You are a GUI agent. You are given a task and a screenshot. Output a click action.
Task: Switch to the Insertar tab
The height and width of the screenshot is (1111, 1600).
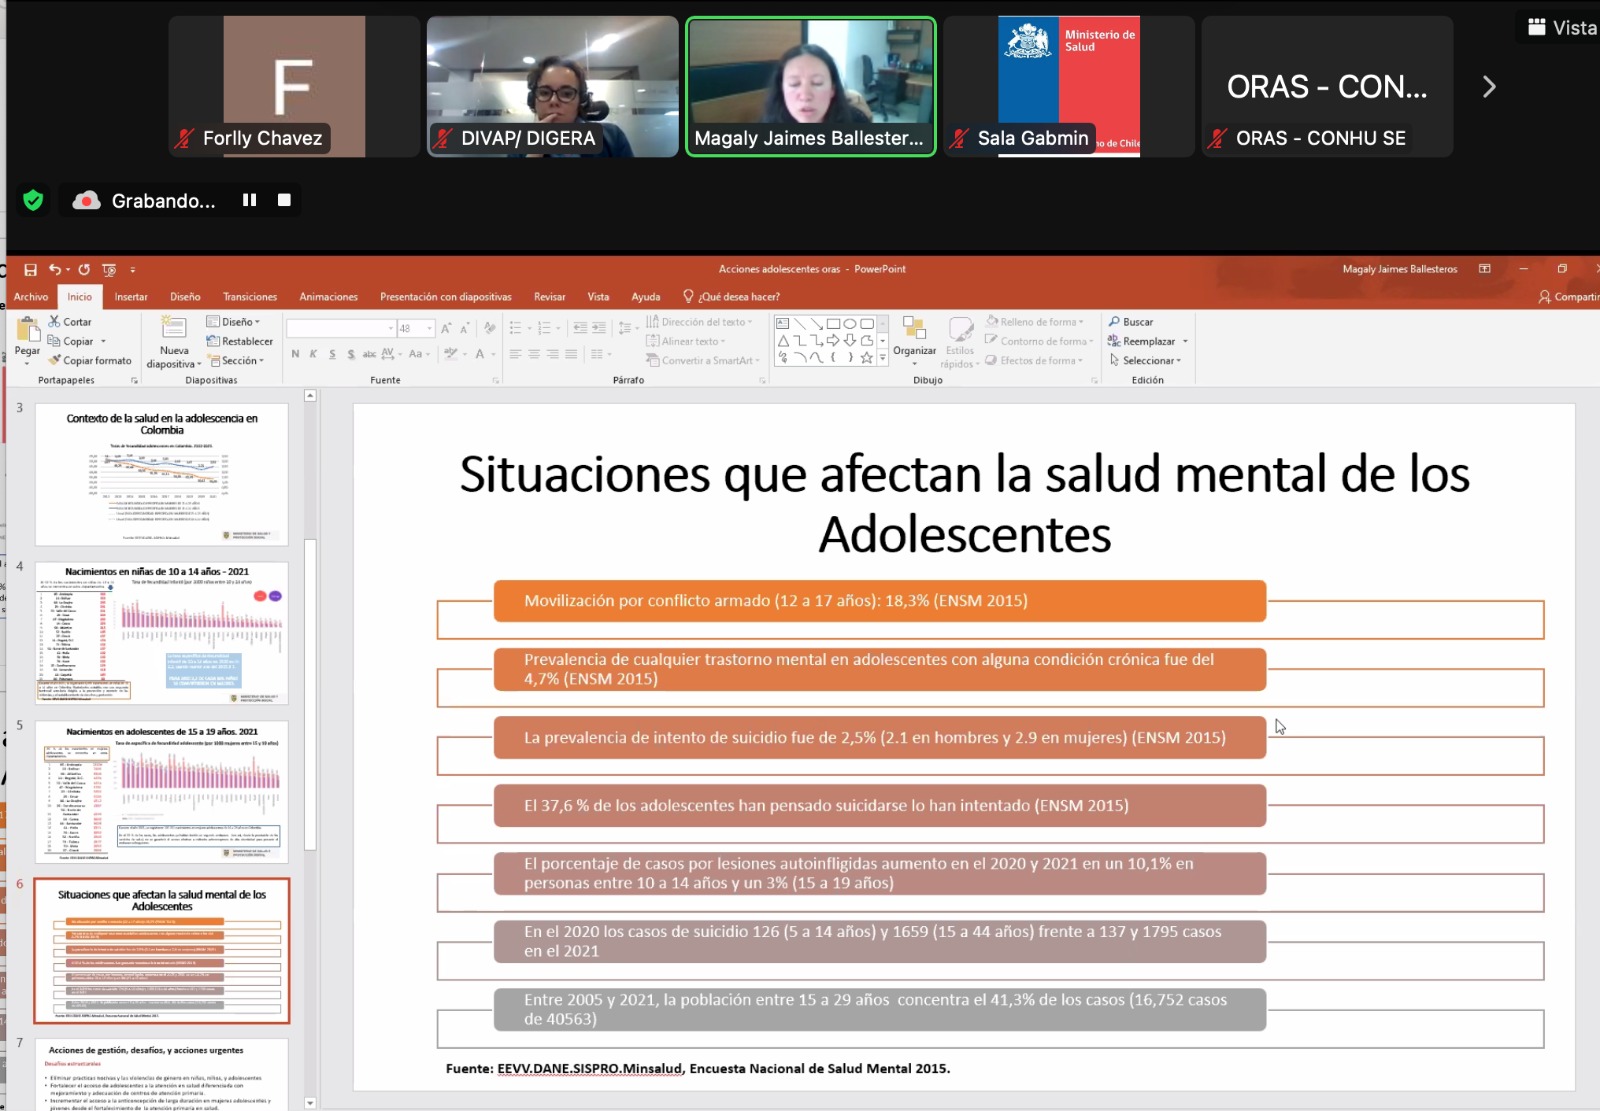(x=131, y=297)
